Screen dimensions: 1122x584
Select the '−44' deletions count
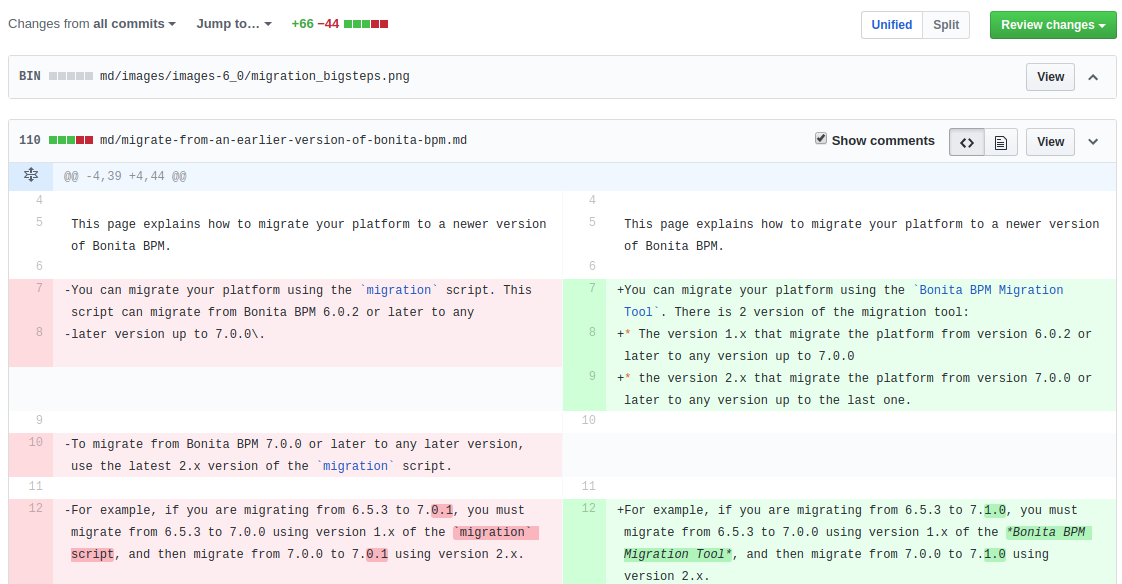(328, 24)
